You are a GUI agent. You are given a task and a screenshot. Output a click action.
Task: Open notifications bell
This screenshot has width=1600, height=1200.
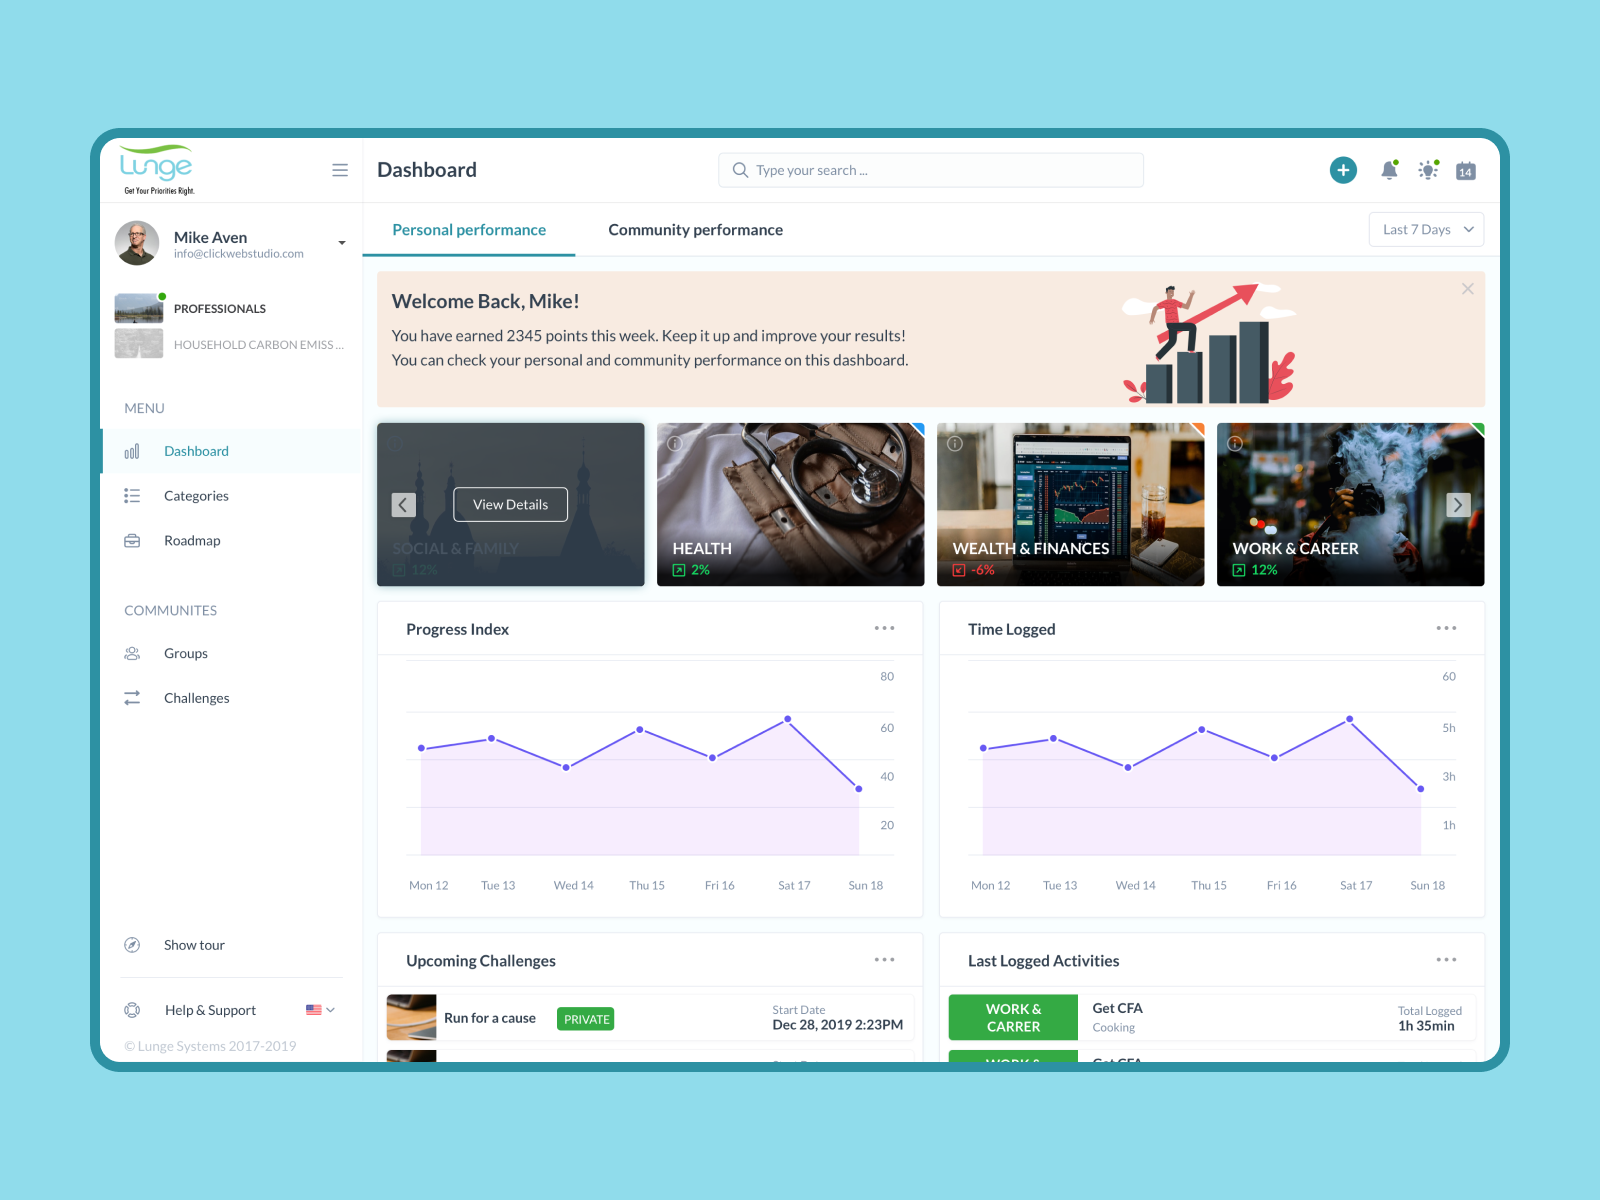[x=1389, y=170]
